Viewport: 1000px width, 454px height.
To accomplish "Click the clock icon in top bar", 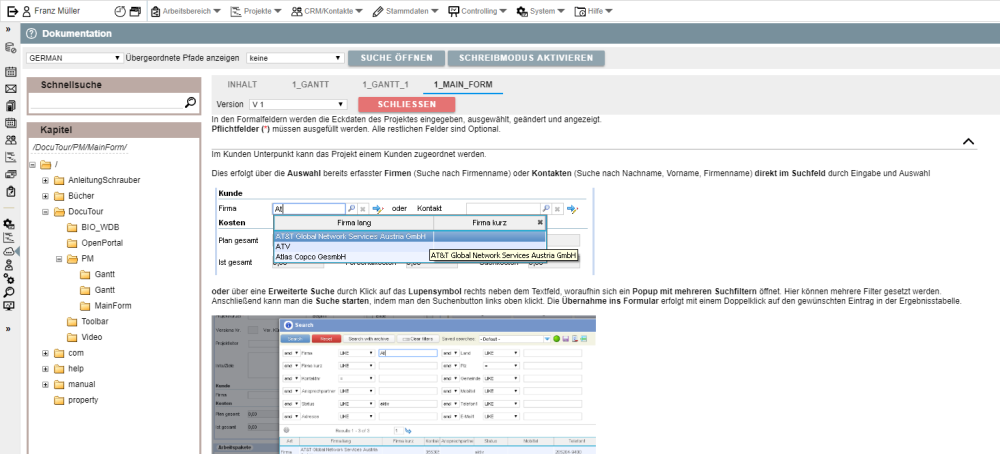I will point(120,12).
